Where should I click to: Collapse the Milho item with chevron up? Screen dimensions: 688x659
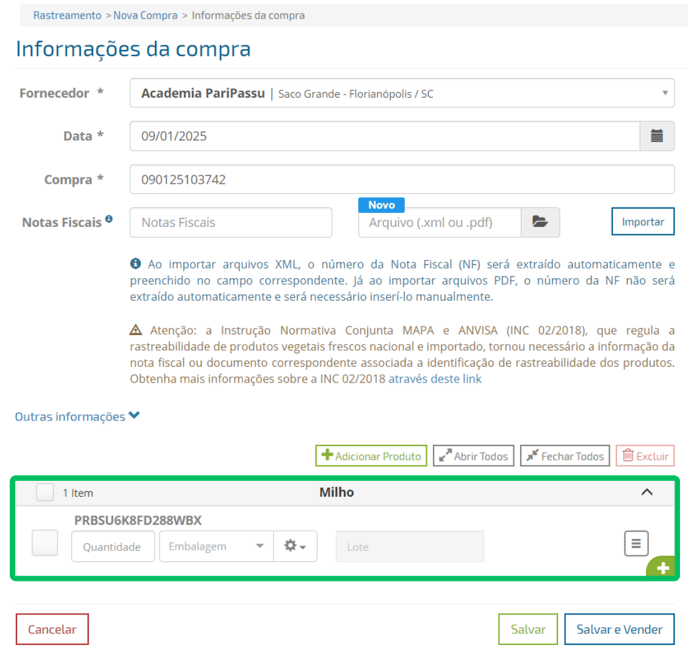646,492
